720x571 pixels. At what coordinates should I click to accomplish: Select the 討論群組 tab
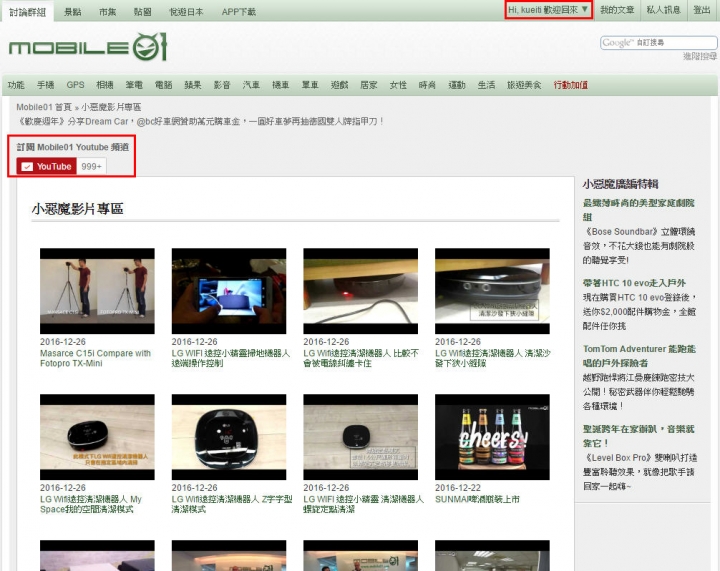point(28,12)
